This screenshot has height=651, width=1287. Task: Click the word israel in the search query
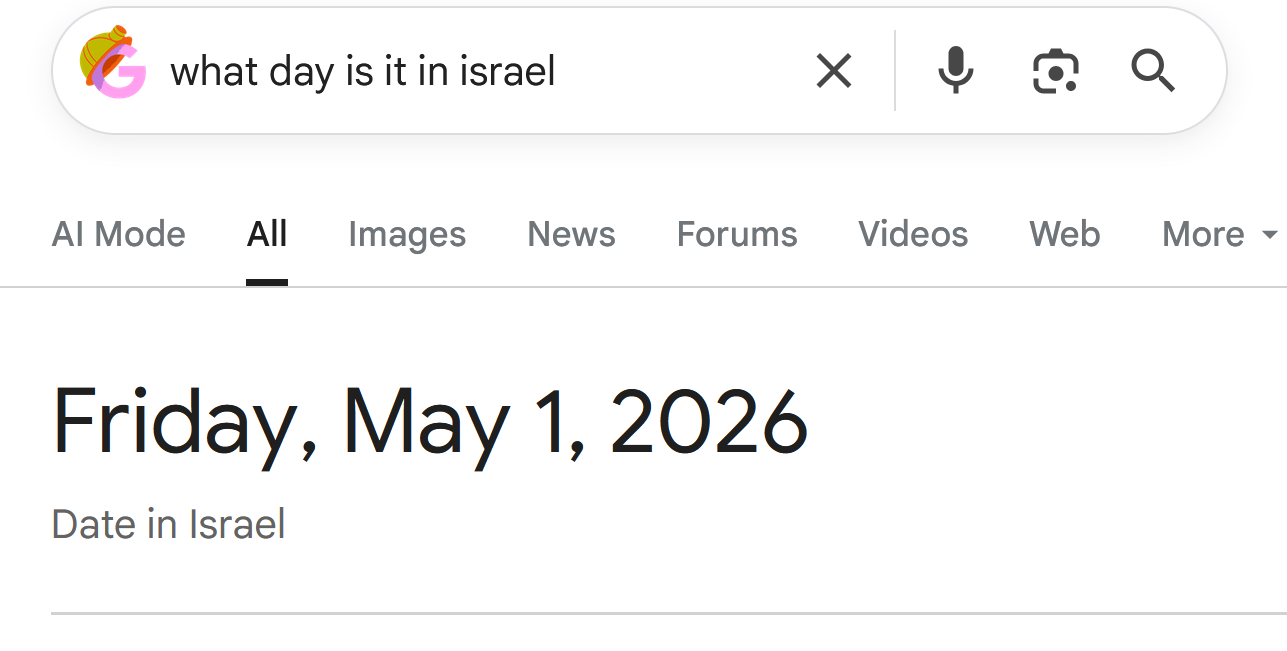[x=507, y=71]
